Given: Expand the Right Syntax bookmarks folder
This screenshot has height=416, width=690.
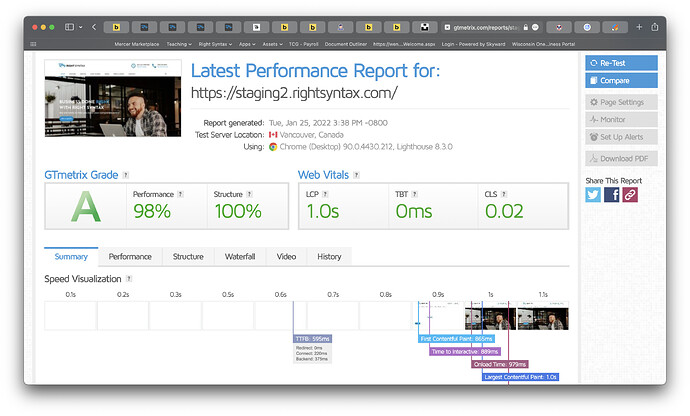Looking at the screenshot, I should [215, 44].
